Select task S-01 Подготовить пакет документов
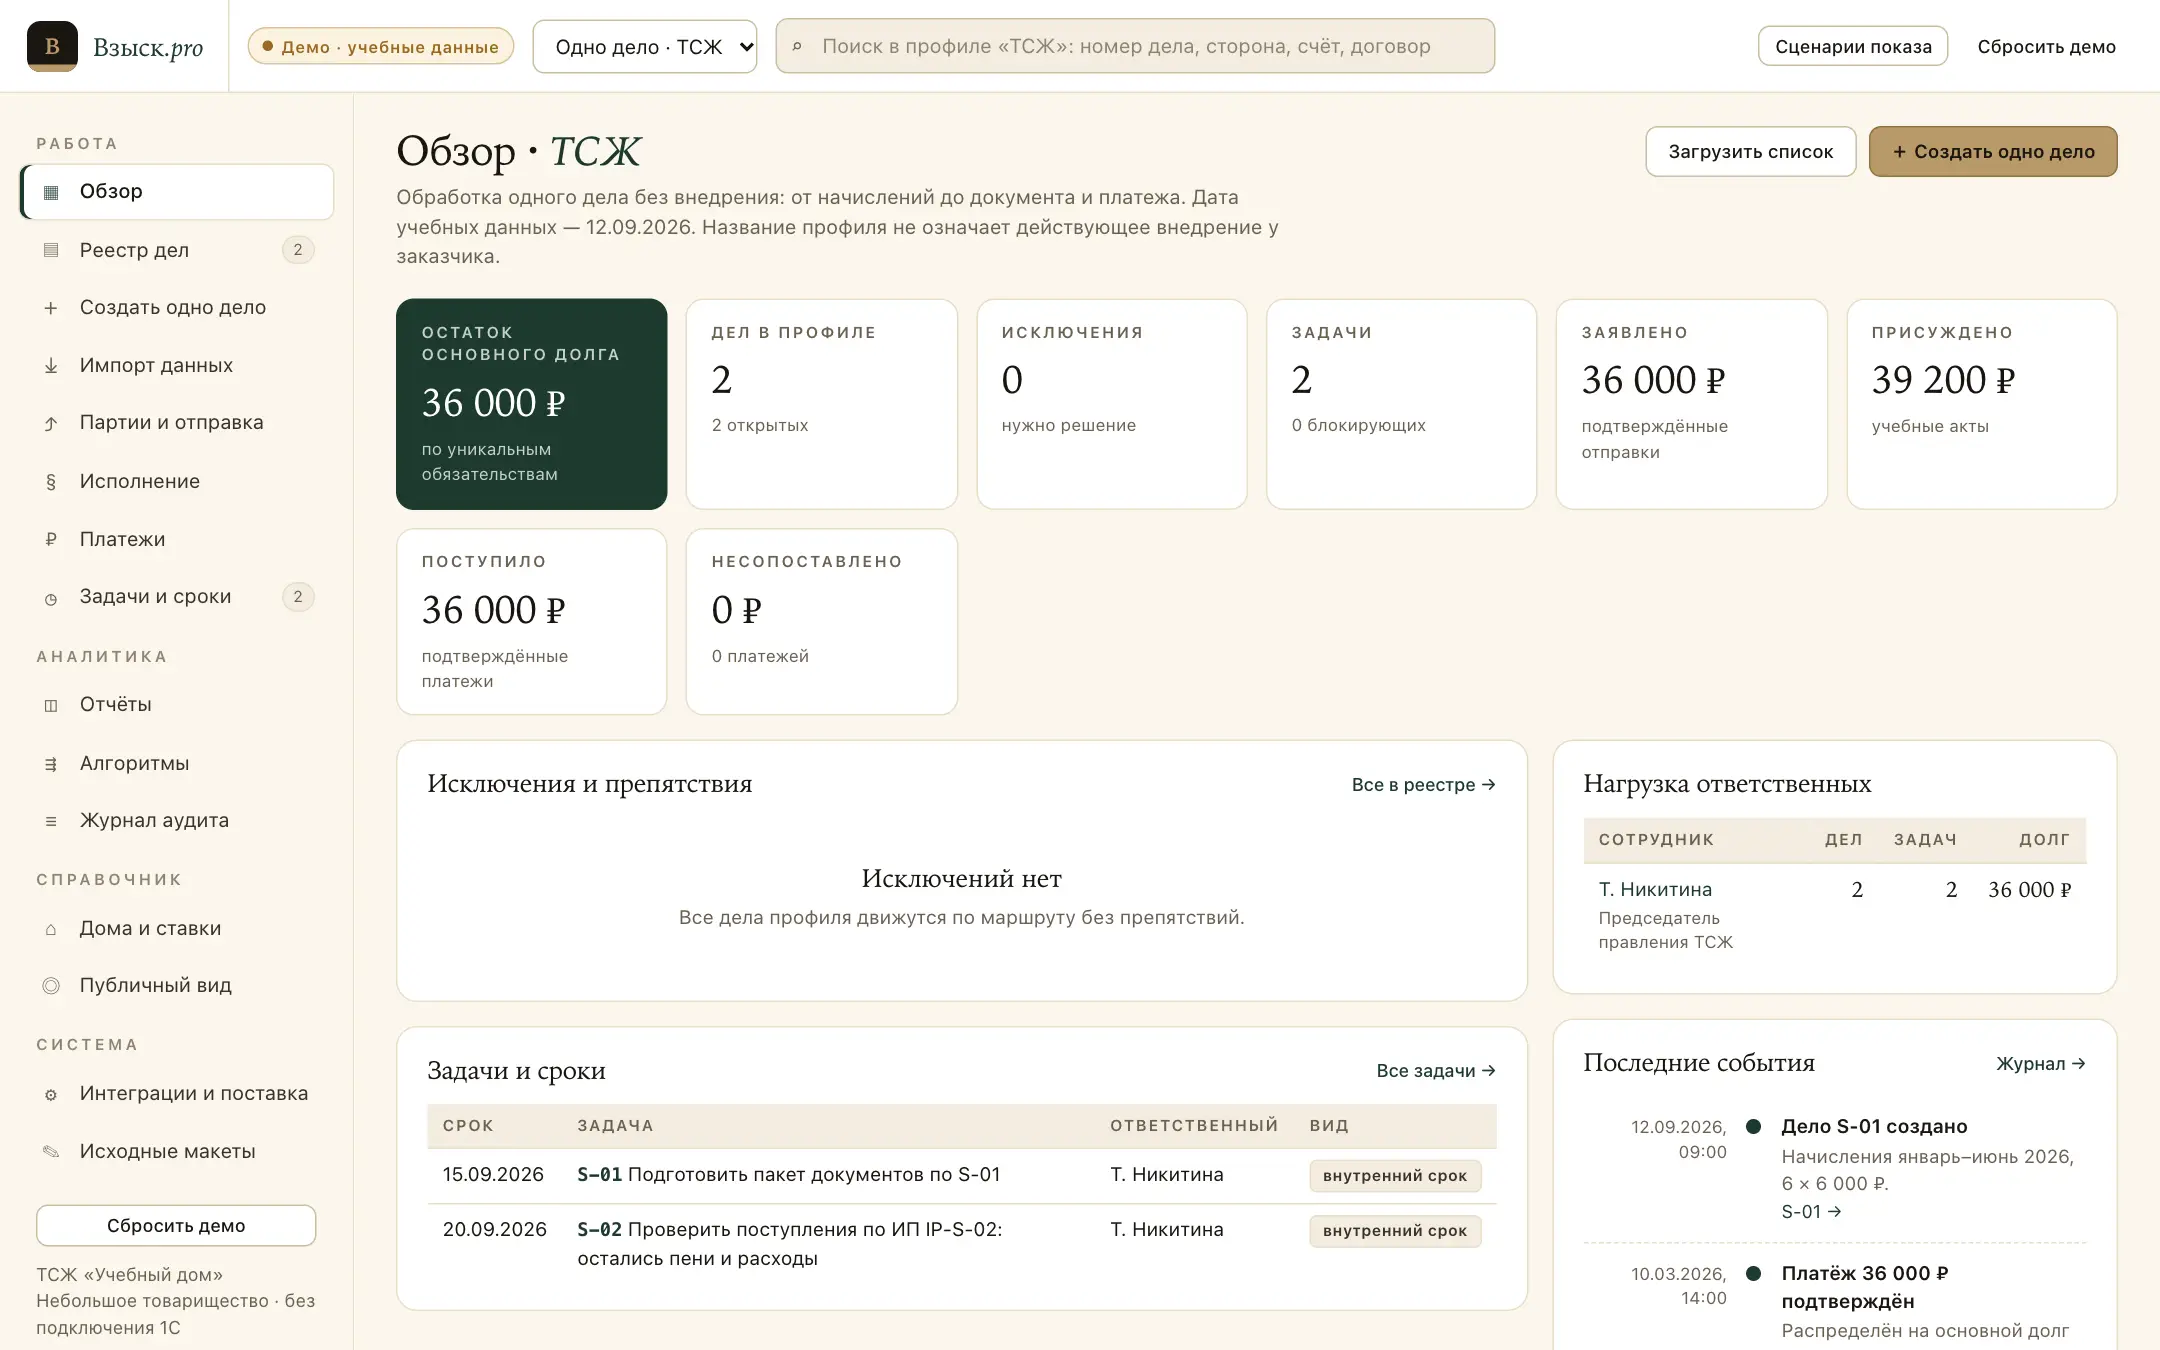This screenshot has width=2160, height=1350. (962, 1175)
